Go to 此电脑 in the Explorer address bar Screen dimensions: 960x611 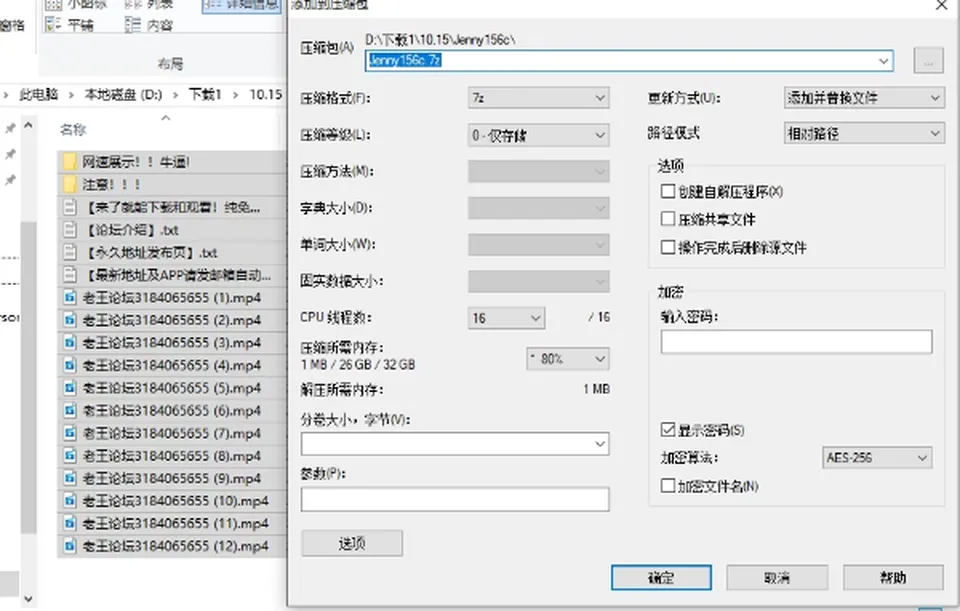pyautogui.click(x=39, y=94)
